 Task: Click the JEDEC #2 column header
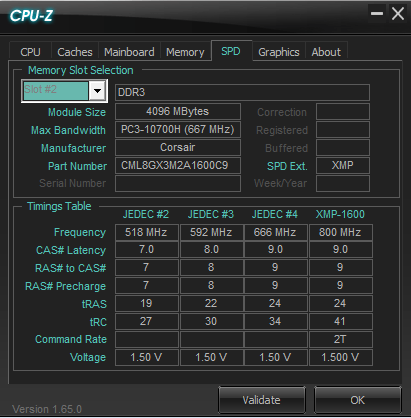tap(146, 214)
